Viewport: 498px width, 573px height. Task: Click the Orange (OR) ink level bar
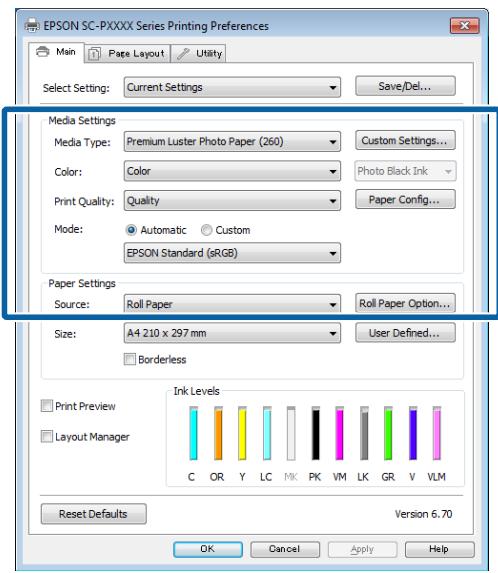point(218,433)
